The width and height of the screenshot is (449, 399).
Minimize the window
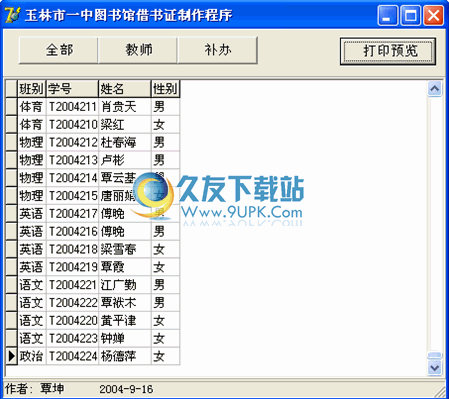387,15
